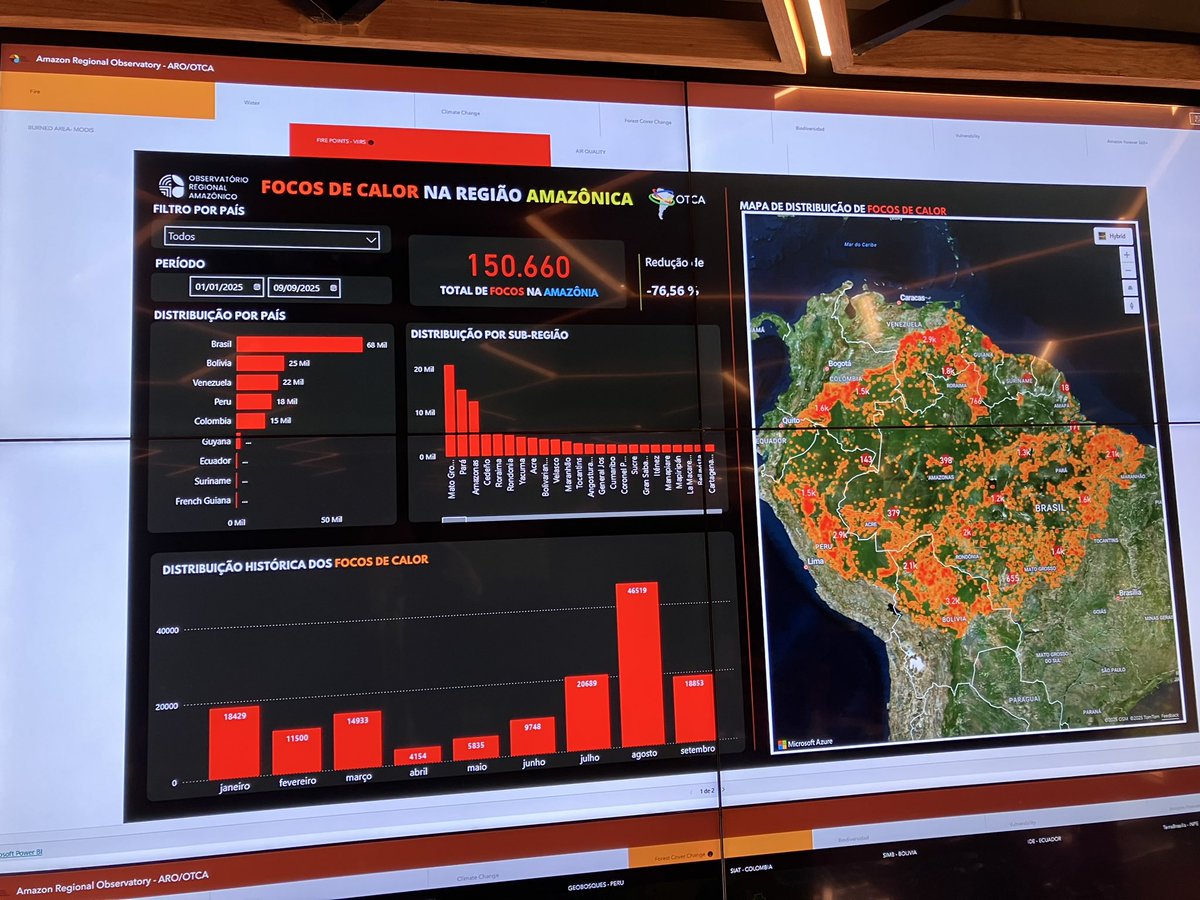
Task: Open the end date calendar picker icon
Action: 334,288
